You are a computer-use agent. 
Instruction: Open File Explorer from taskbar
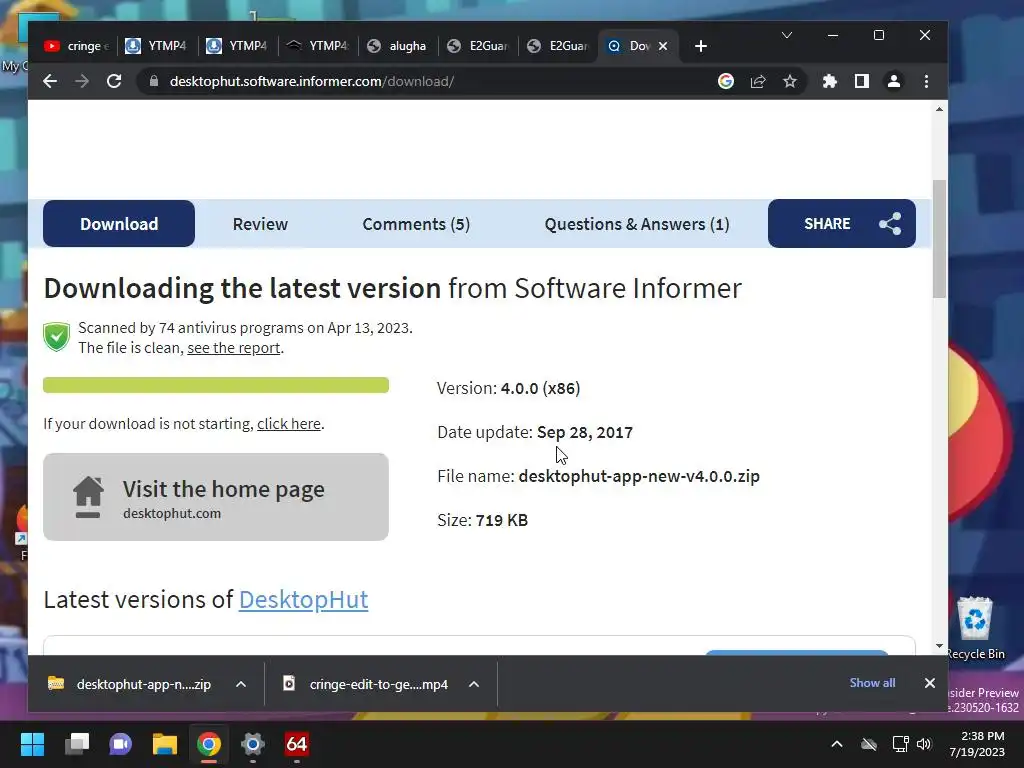[x=165, y=744]
